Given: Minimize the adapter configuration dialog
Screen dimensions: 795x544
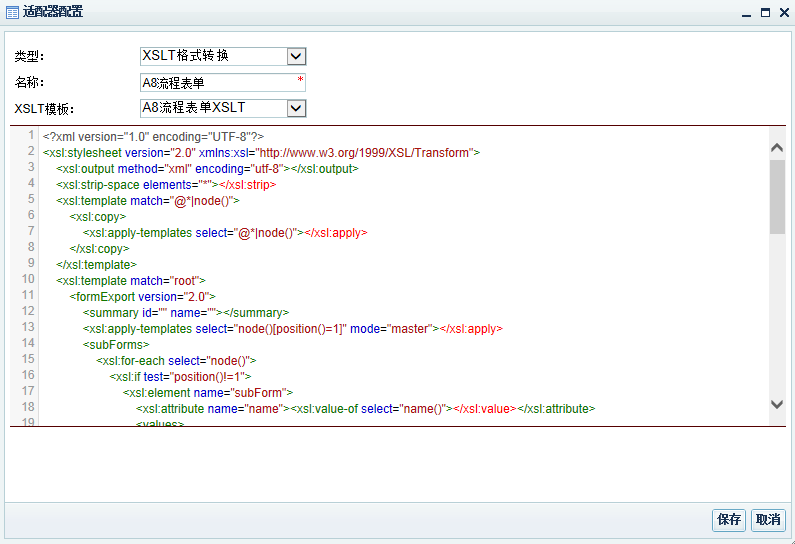Looking at the screenshot, I should click(746, 13).
